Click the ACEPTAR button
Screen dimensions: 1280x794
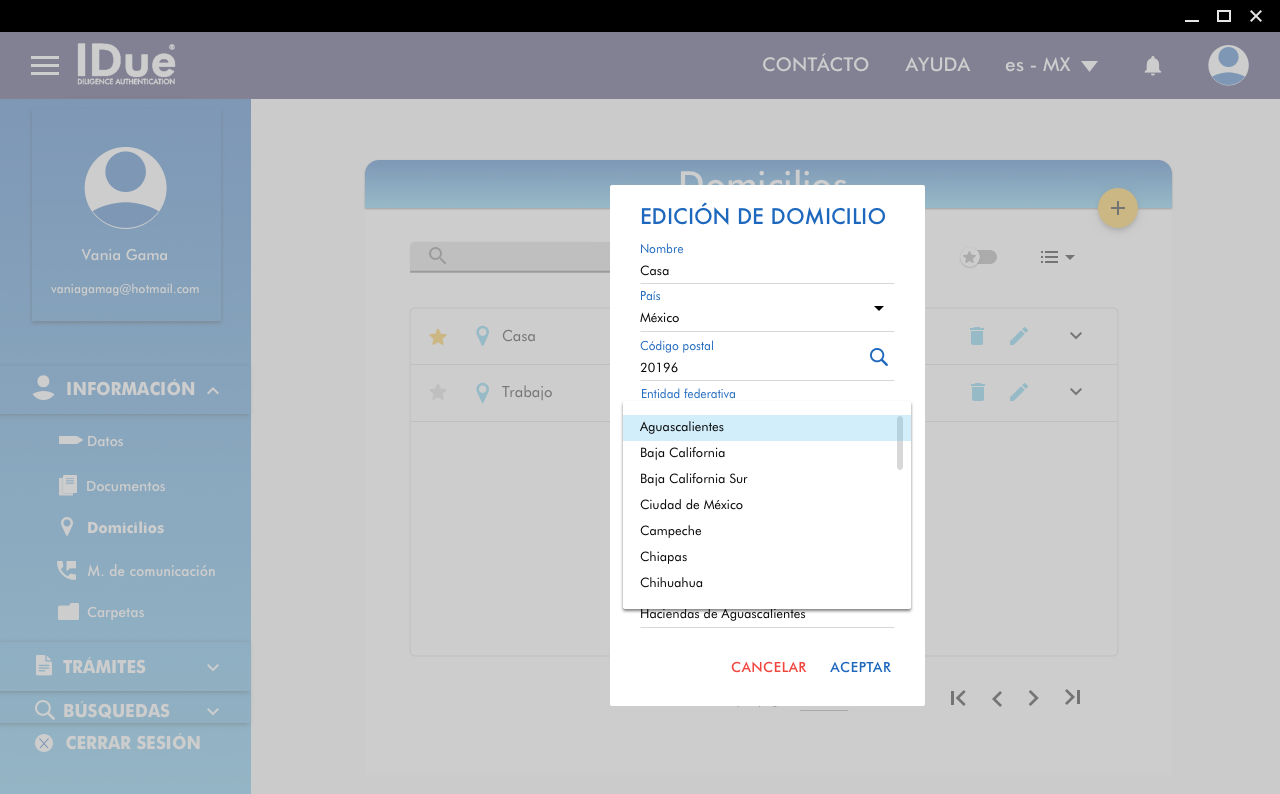(x=860, y=667)
